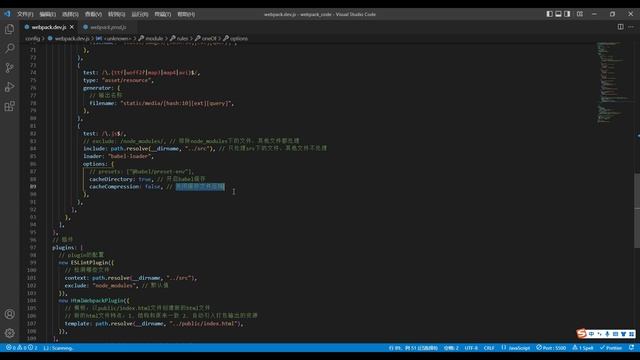640x360 pixels.
Task: Click the Sogou voice input microphone
Action: pyautogui.click(x=607, y=334)
